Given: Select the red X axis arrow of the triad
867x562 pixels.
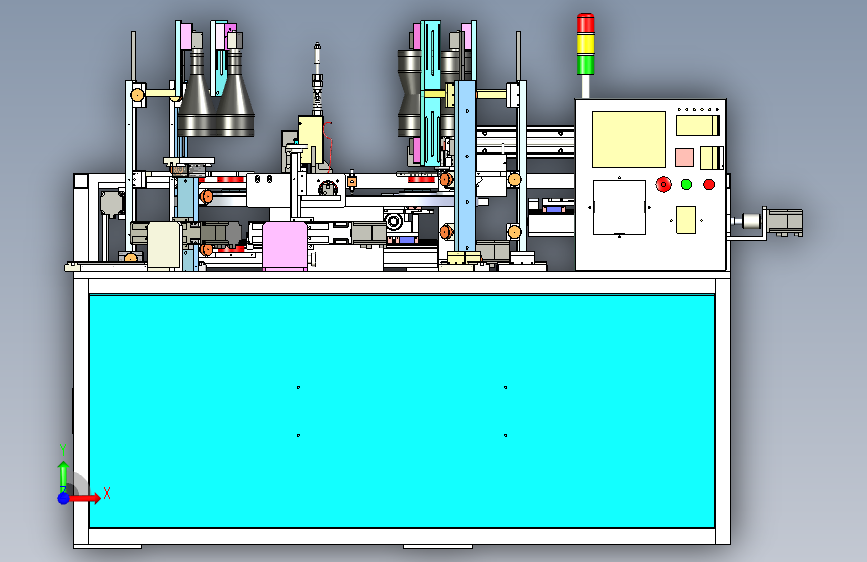Looking at the screenshot, I should click(x=84, y=498).
